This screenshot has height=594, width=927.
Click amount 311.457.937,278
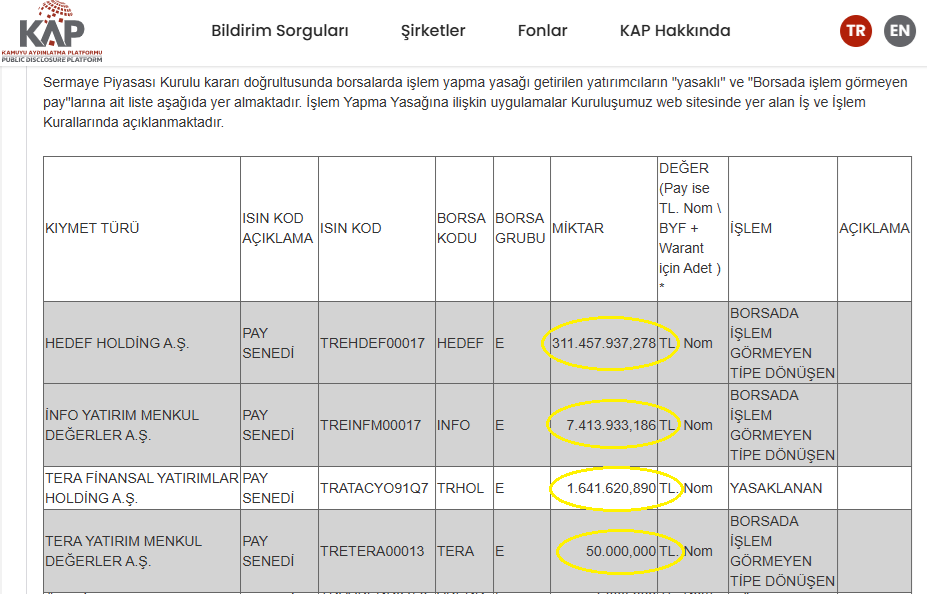tap(604, 343)
